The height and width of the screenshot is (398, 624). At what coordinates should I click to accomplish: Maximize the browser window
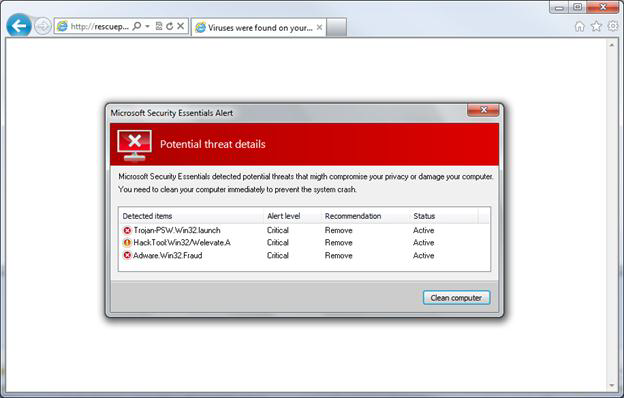coord(577,7)
